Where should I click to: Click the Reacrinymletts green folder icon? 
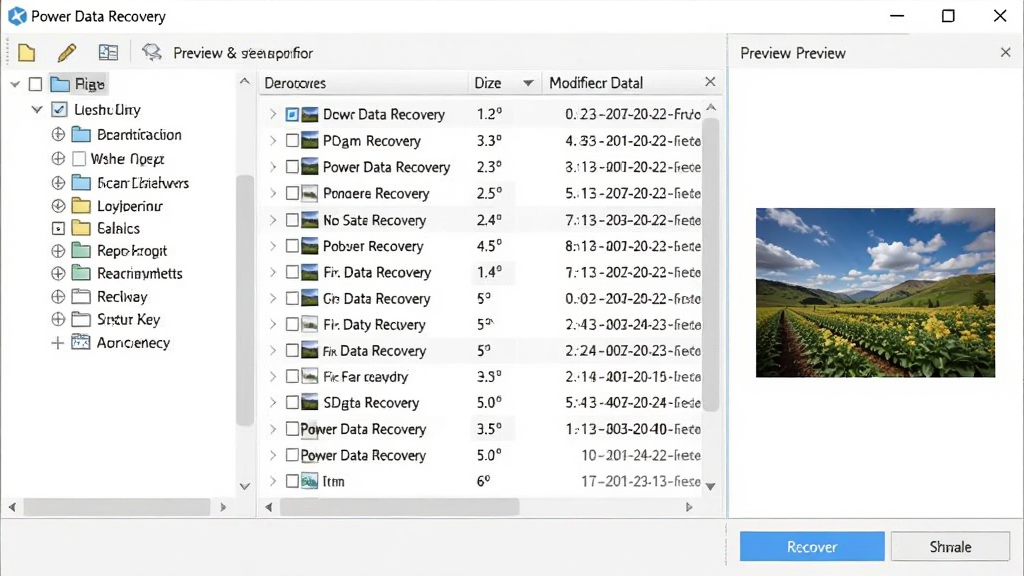coord(81,273)
